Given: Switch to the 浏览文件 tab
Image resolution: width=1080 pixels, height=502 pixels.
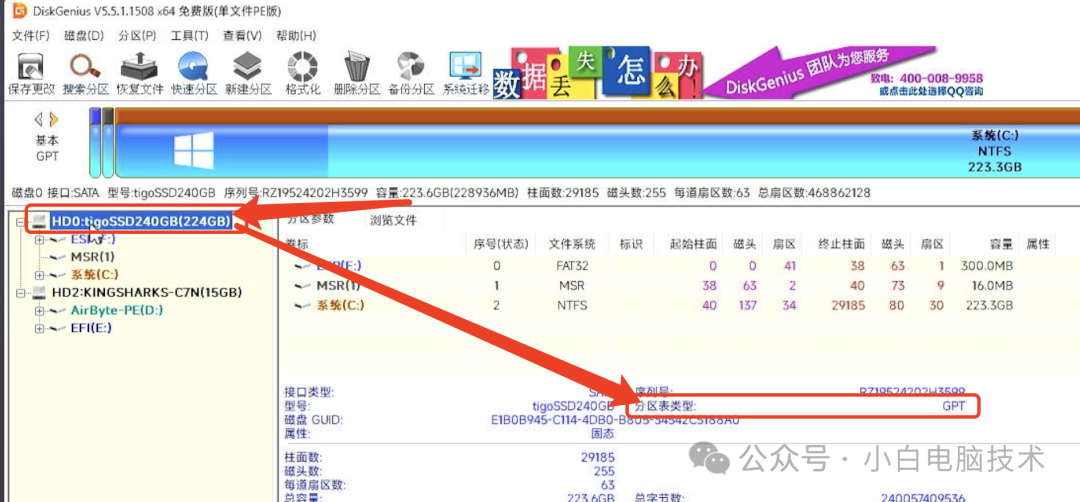Looking at the screenshot, I should pyautogui.click(x=393, y=220).
